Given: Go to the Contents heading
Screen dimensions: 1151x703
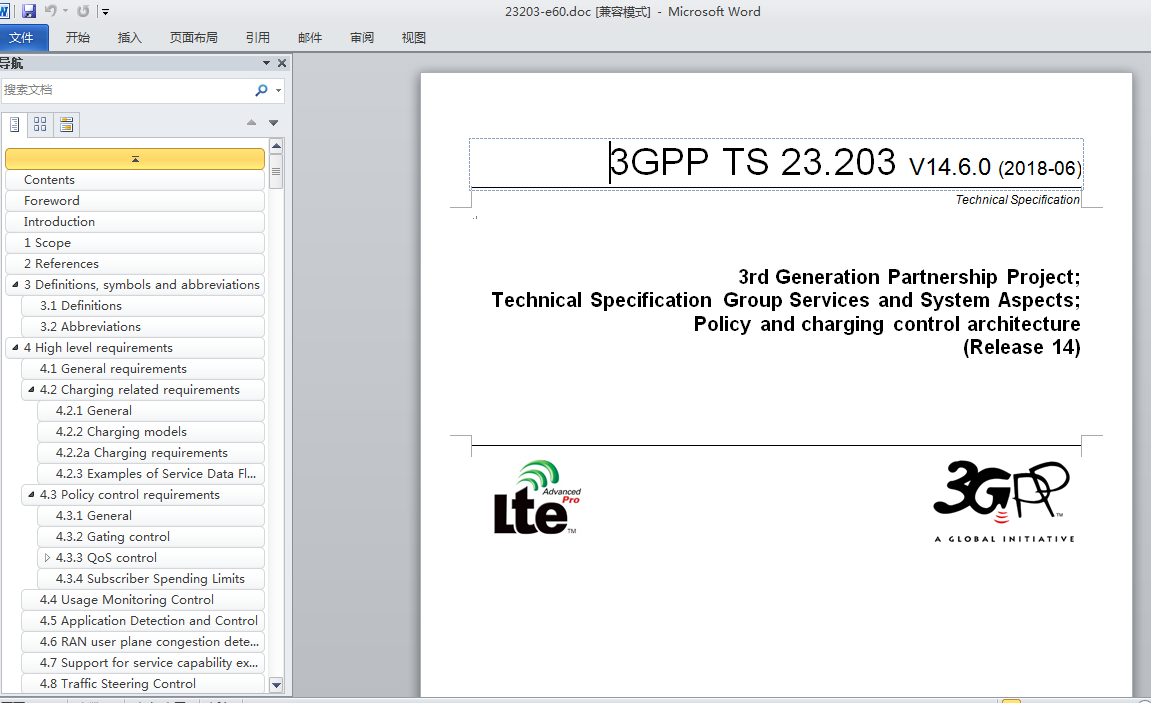Looking at the screenshot, I should [135, 180].
